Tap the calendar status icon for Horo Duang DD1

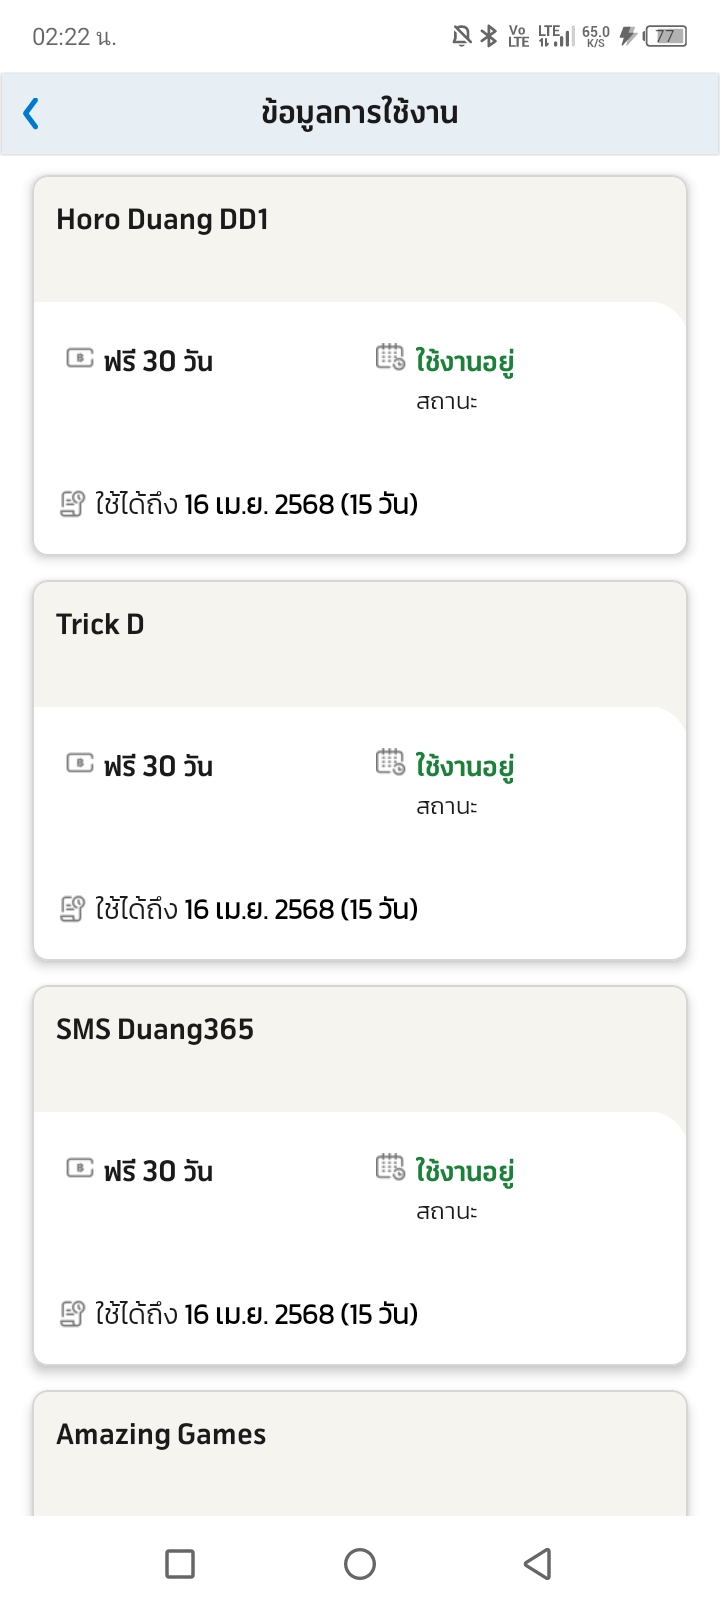click(390, 357)
